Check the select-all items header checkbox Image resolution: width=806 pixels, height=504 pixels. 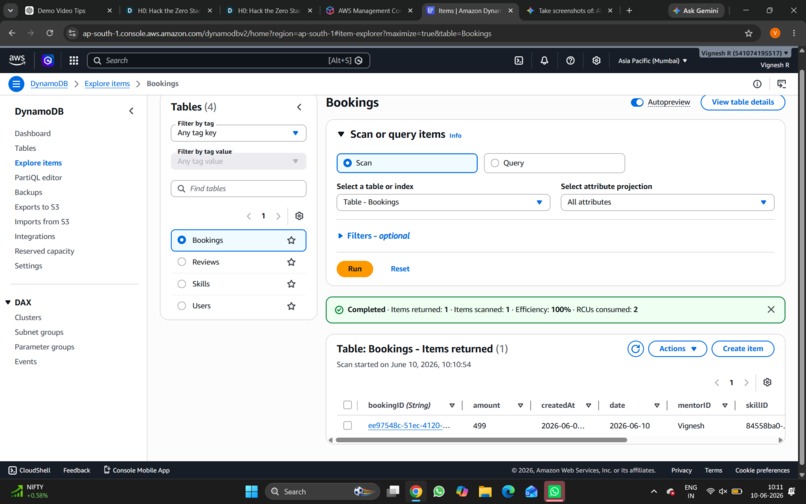[x=347, y=405]
